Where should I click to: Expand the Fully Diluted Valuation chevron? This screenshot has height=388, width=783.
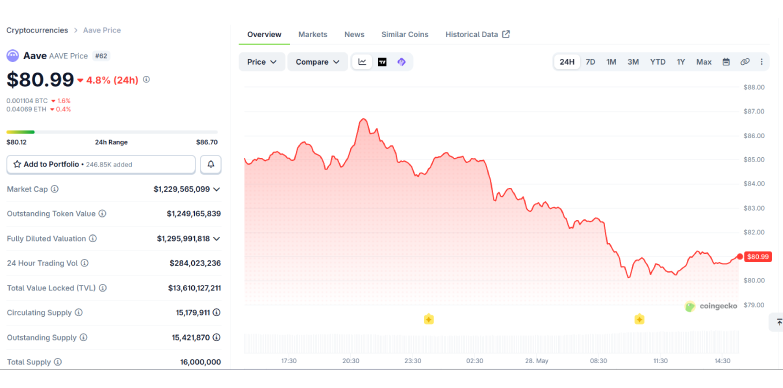216,239
